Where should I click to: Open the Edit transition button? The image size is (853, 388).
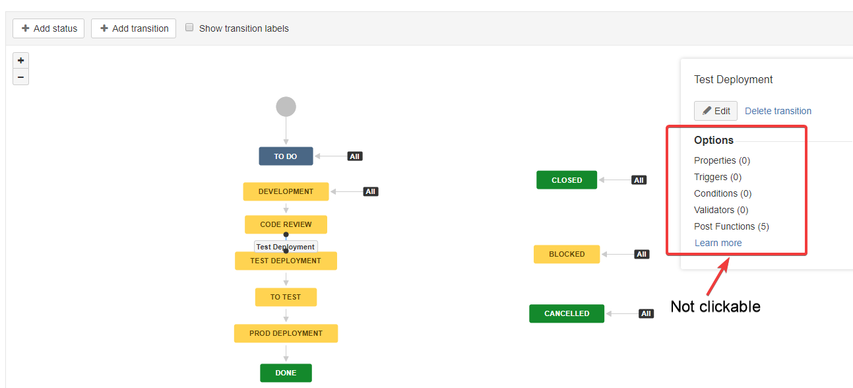pos(716,111)
